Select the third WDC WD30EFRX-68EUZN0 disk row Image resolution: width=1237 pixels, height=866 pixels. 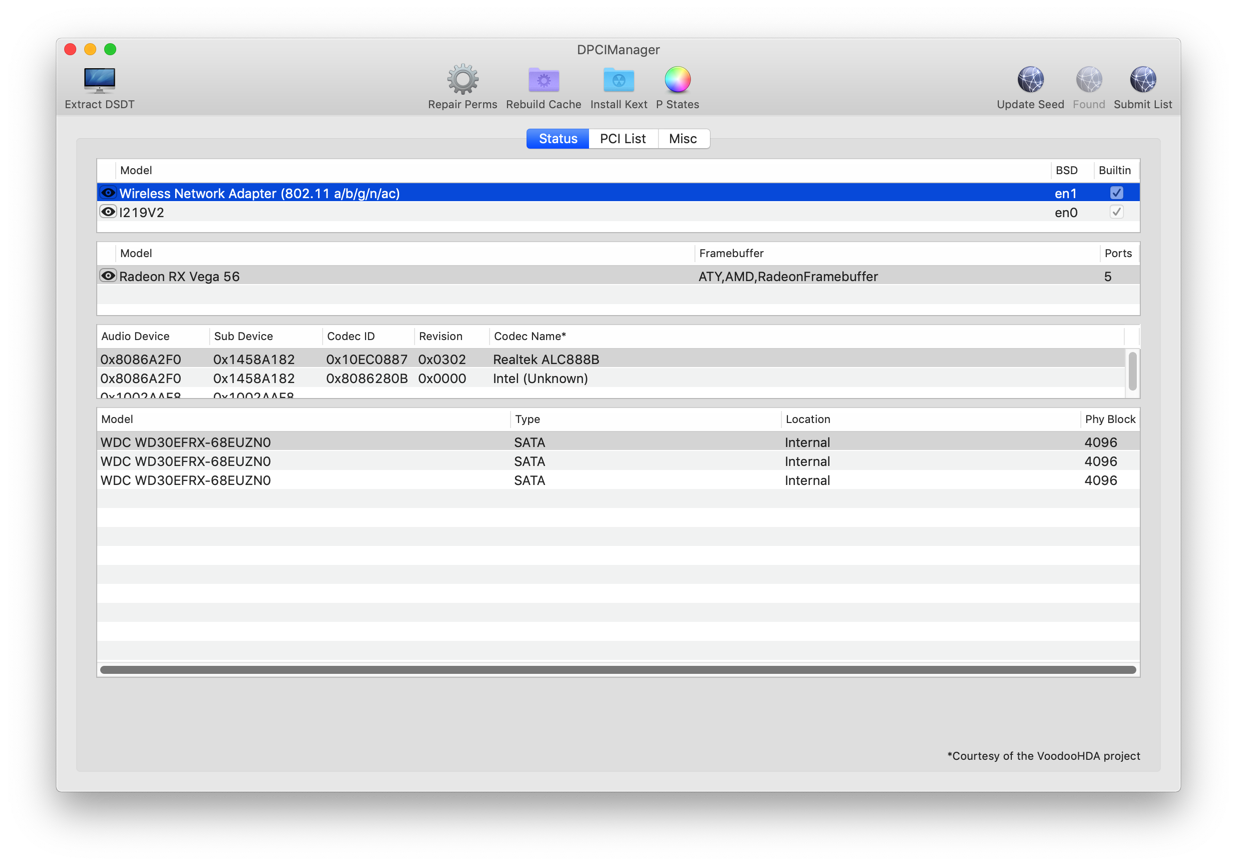(x=618, y=480)
